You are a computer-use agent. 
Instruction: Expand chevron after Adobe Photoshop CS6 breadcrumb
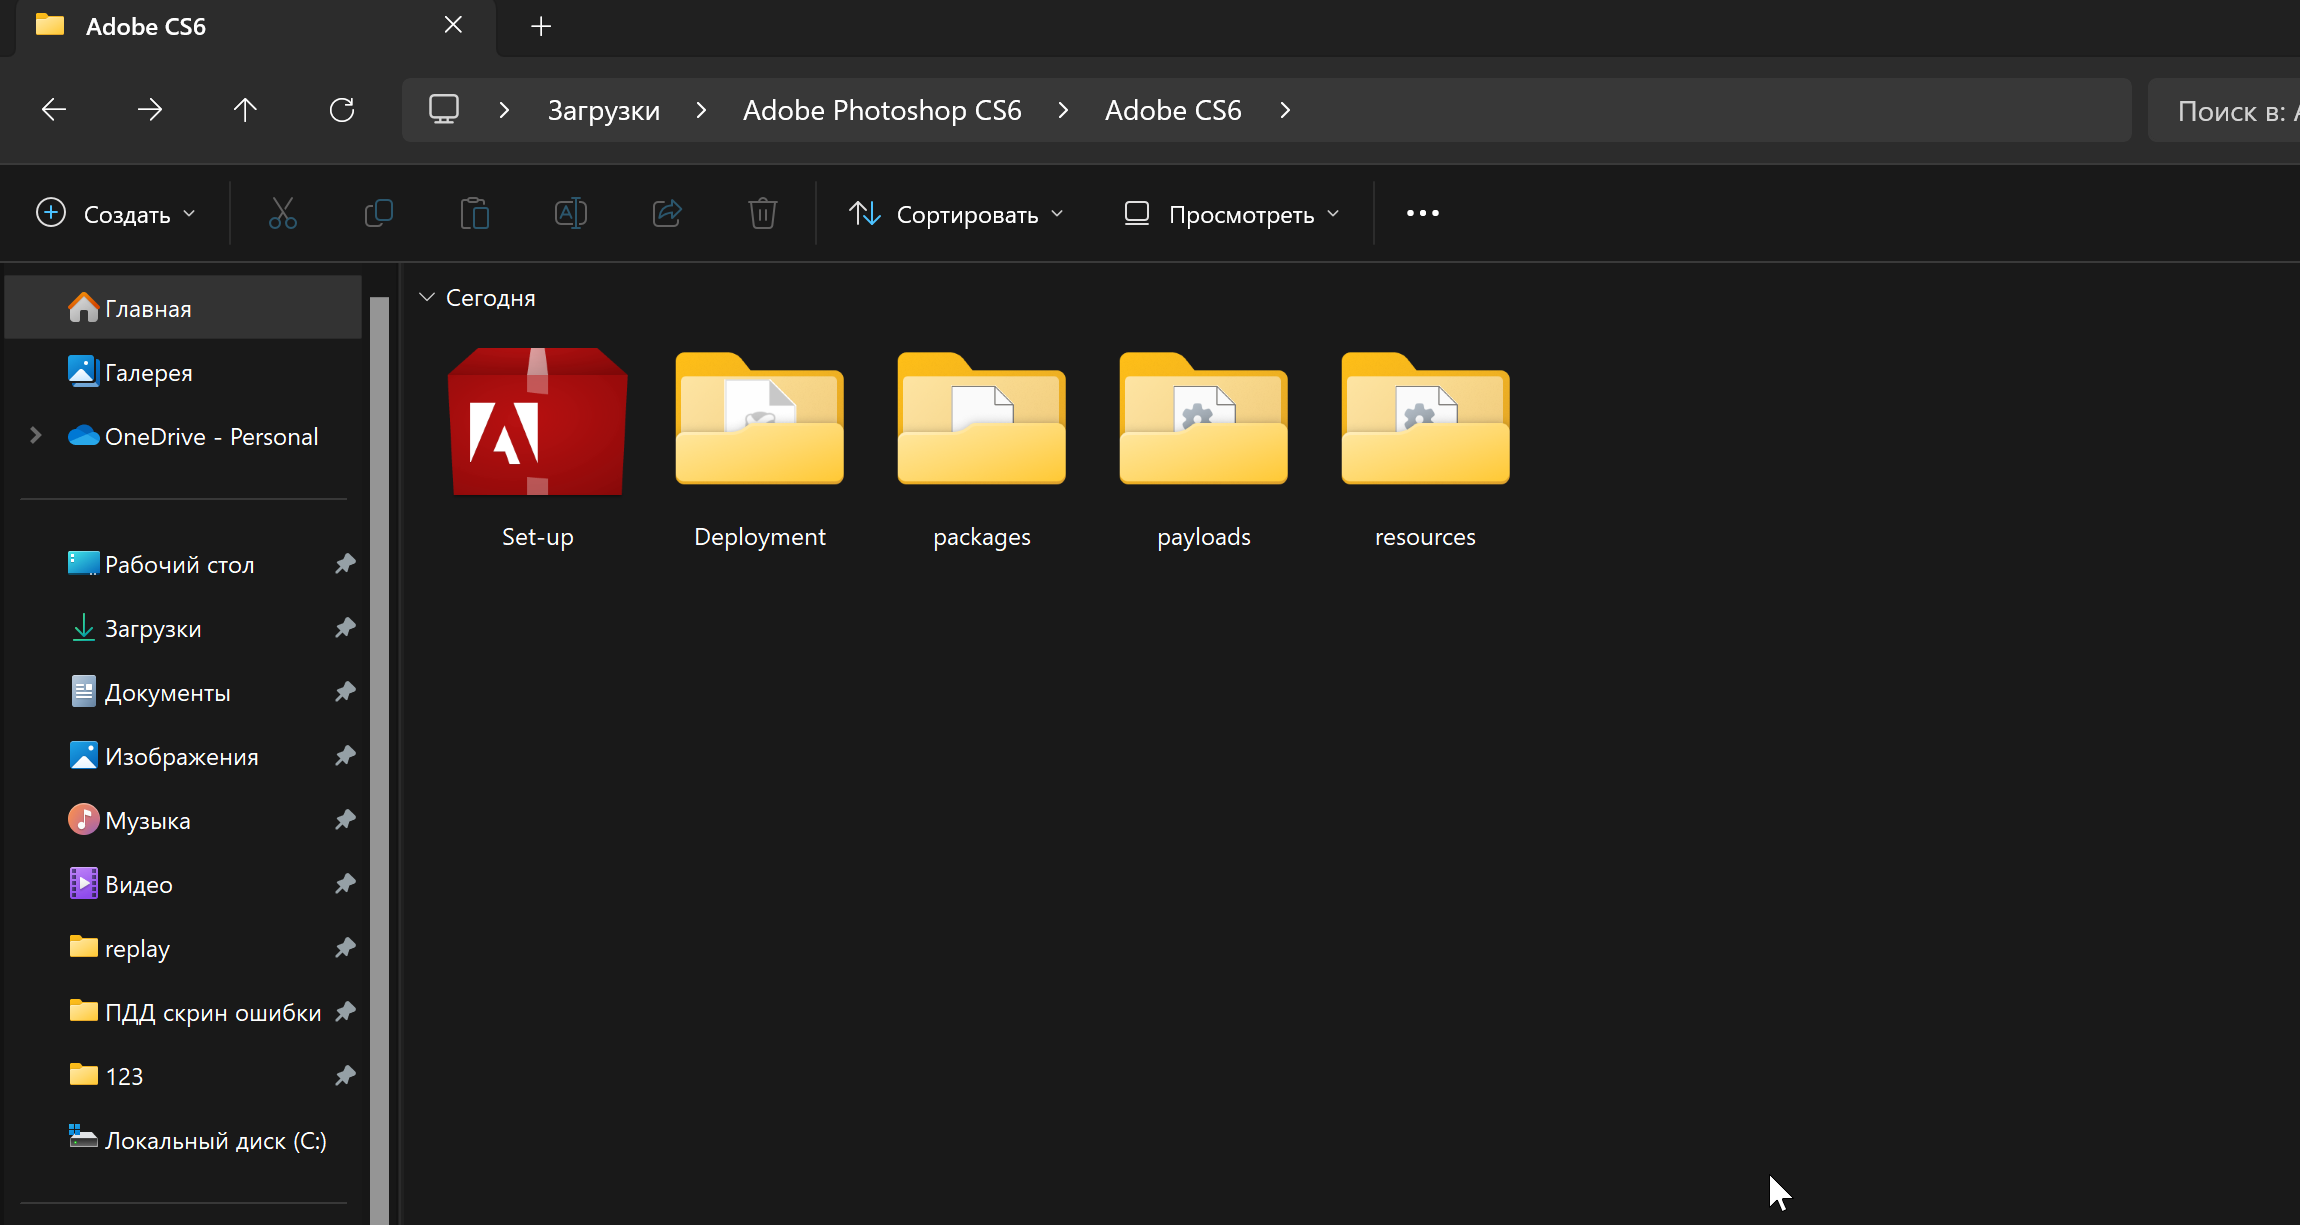[x=1063, y=110]
